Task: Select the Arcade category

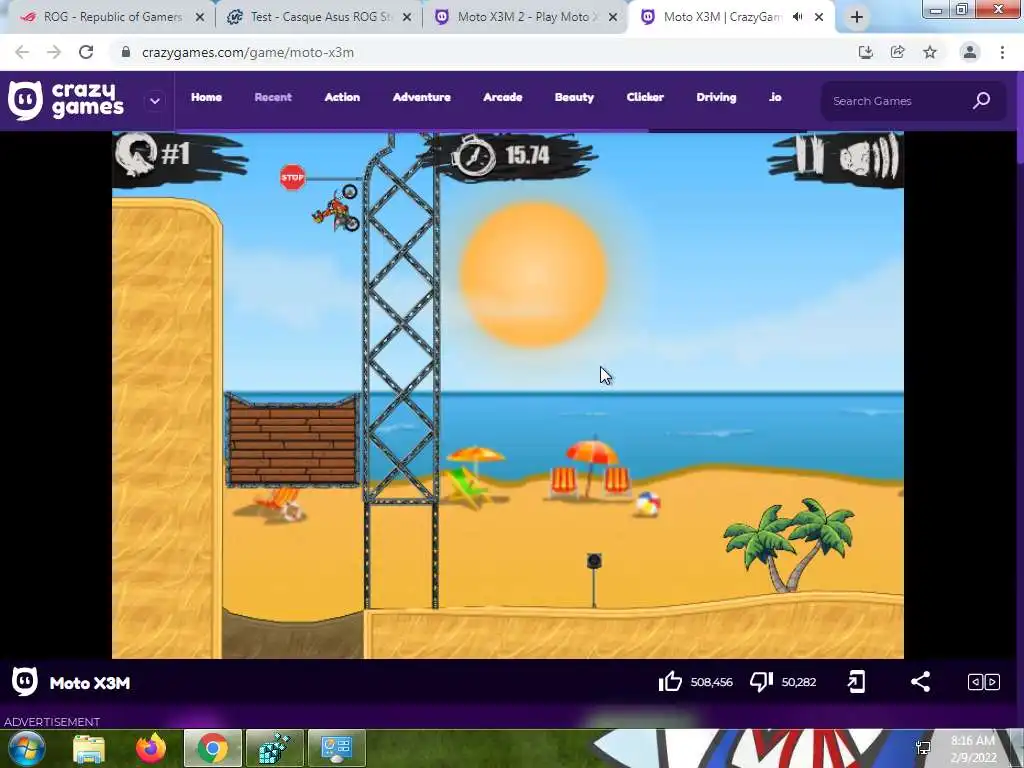Action: [x=503, y=97]
